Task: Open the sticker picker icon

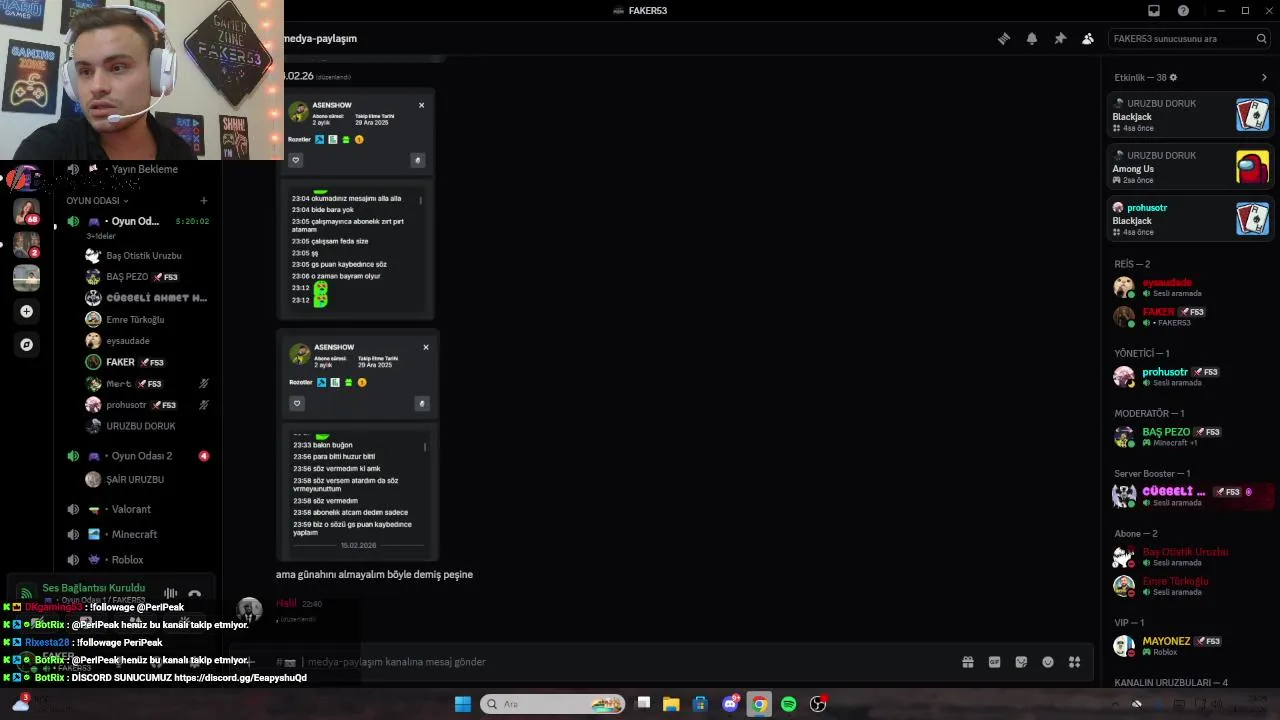Action: tap(1021, 662)
